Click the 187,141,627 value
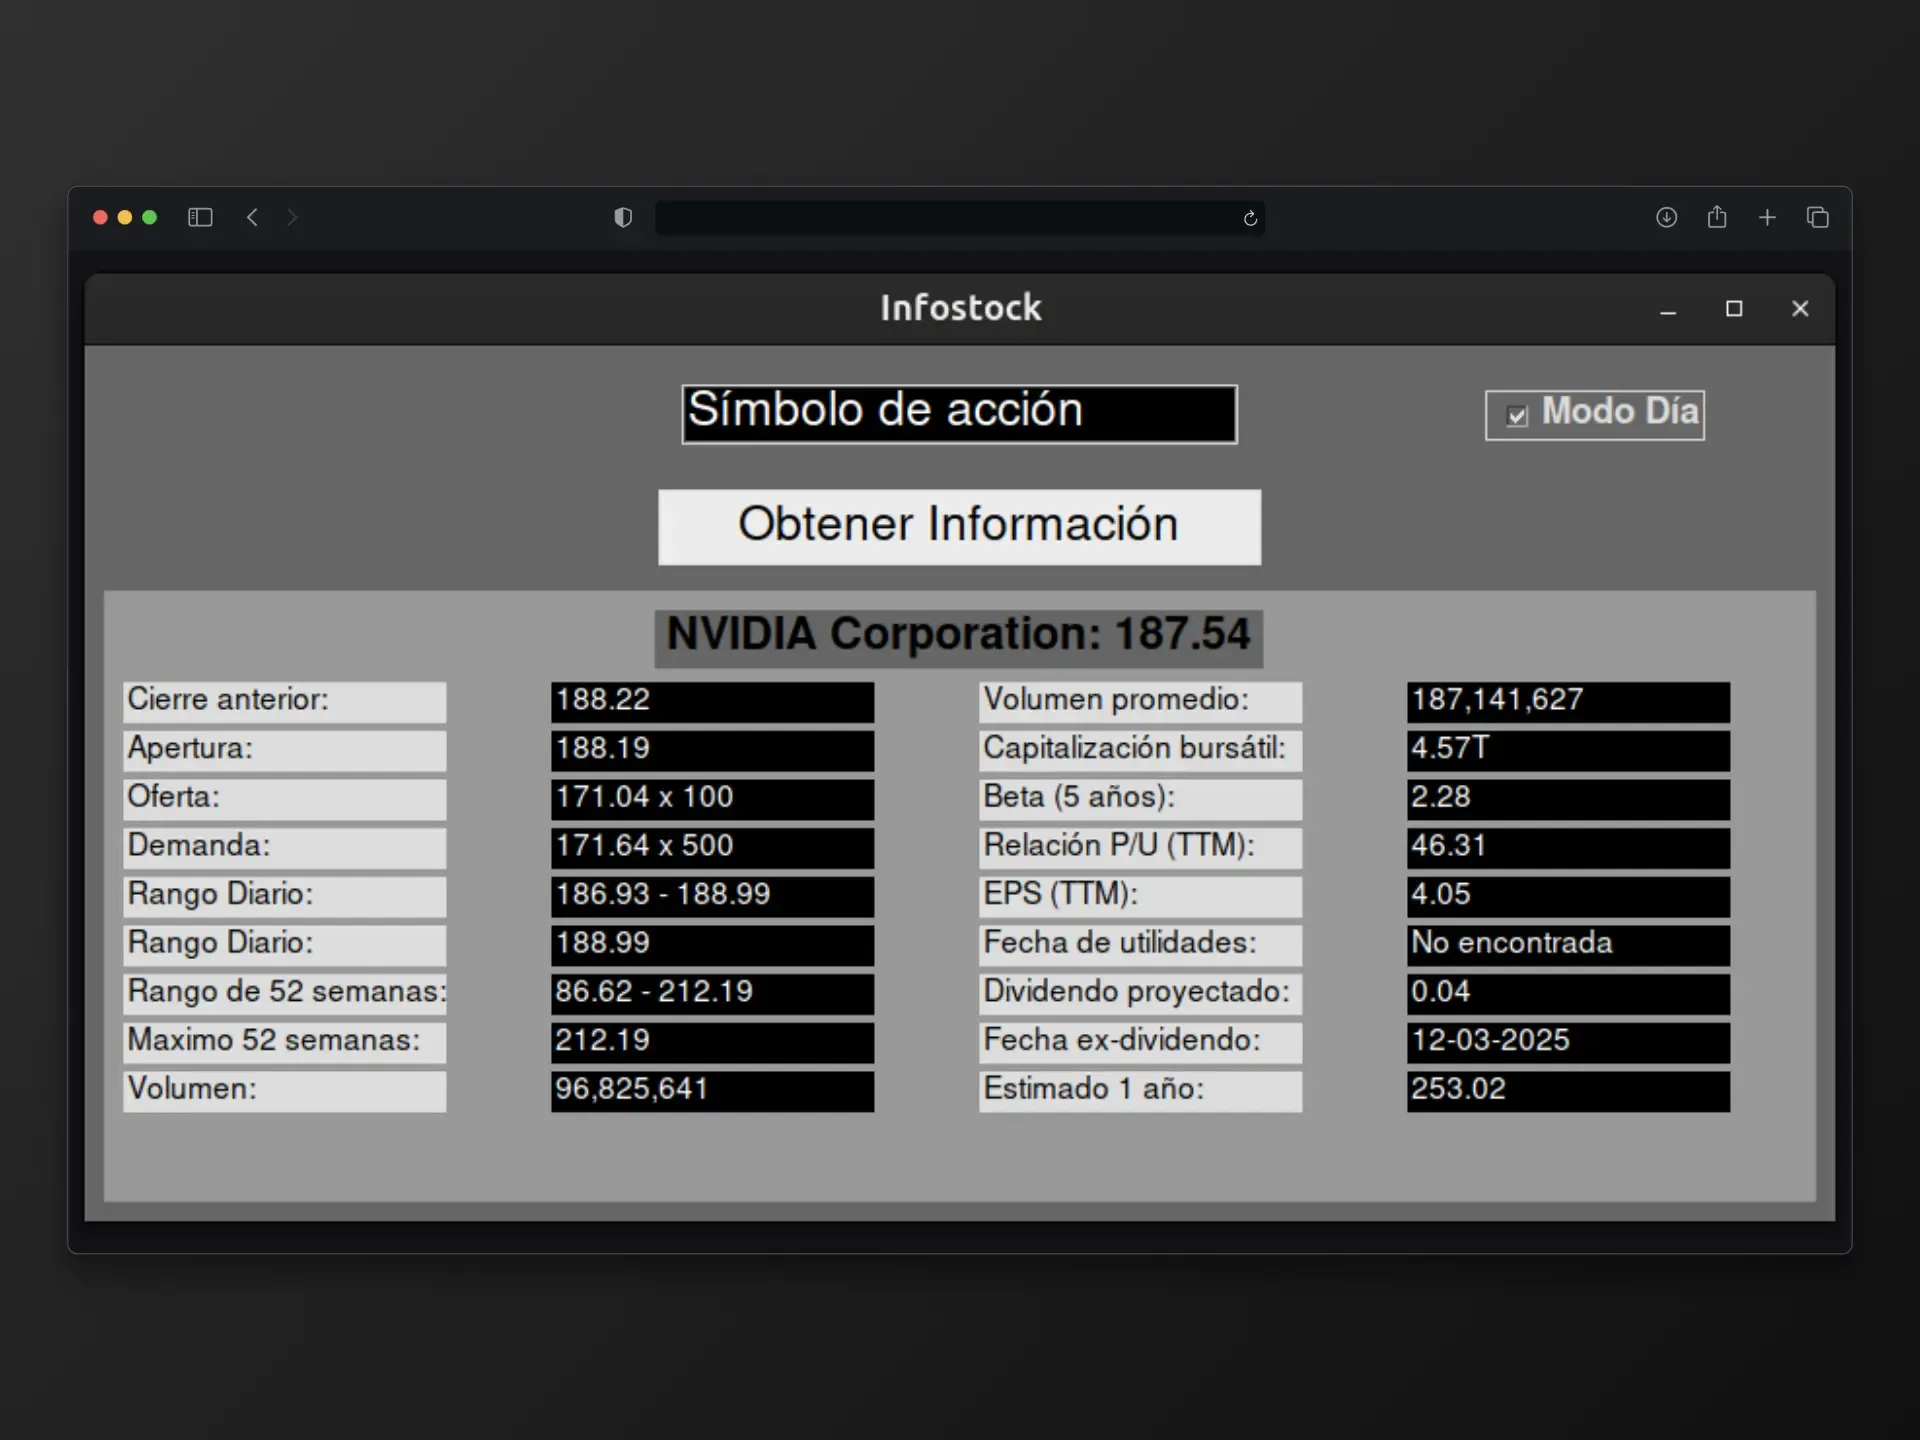Screen dimensions: 1920x1440 pyautogui.click(x=1568, y=702)
